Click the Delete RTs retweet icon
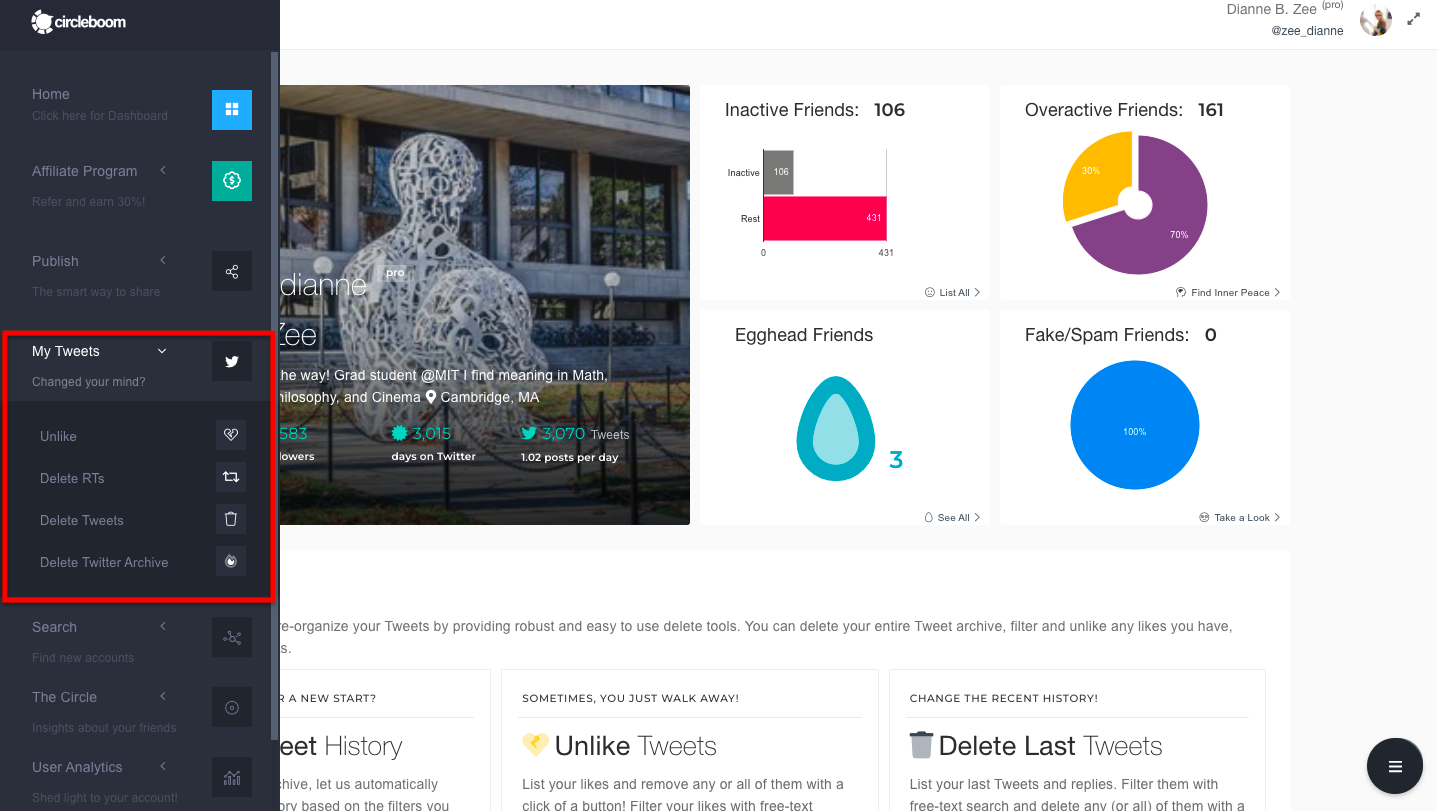Viewport: 1437px width, 811px height. click(x=231, y=477)
